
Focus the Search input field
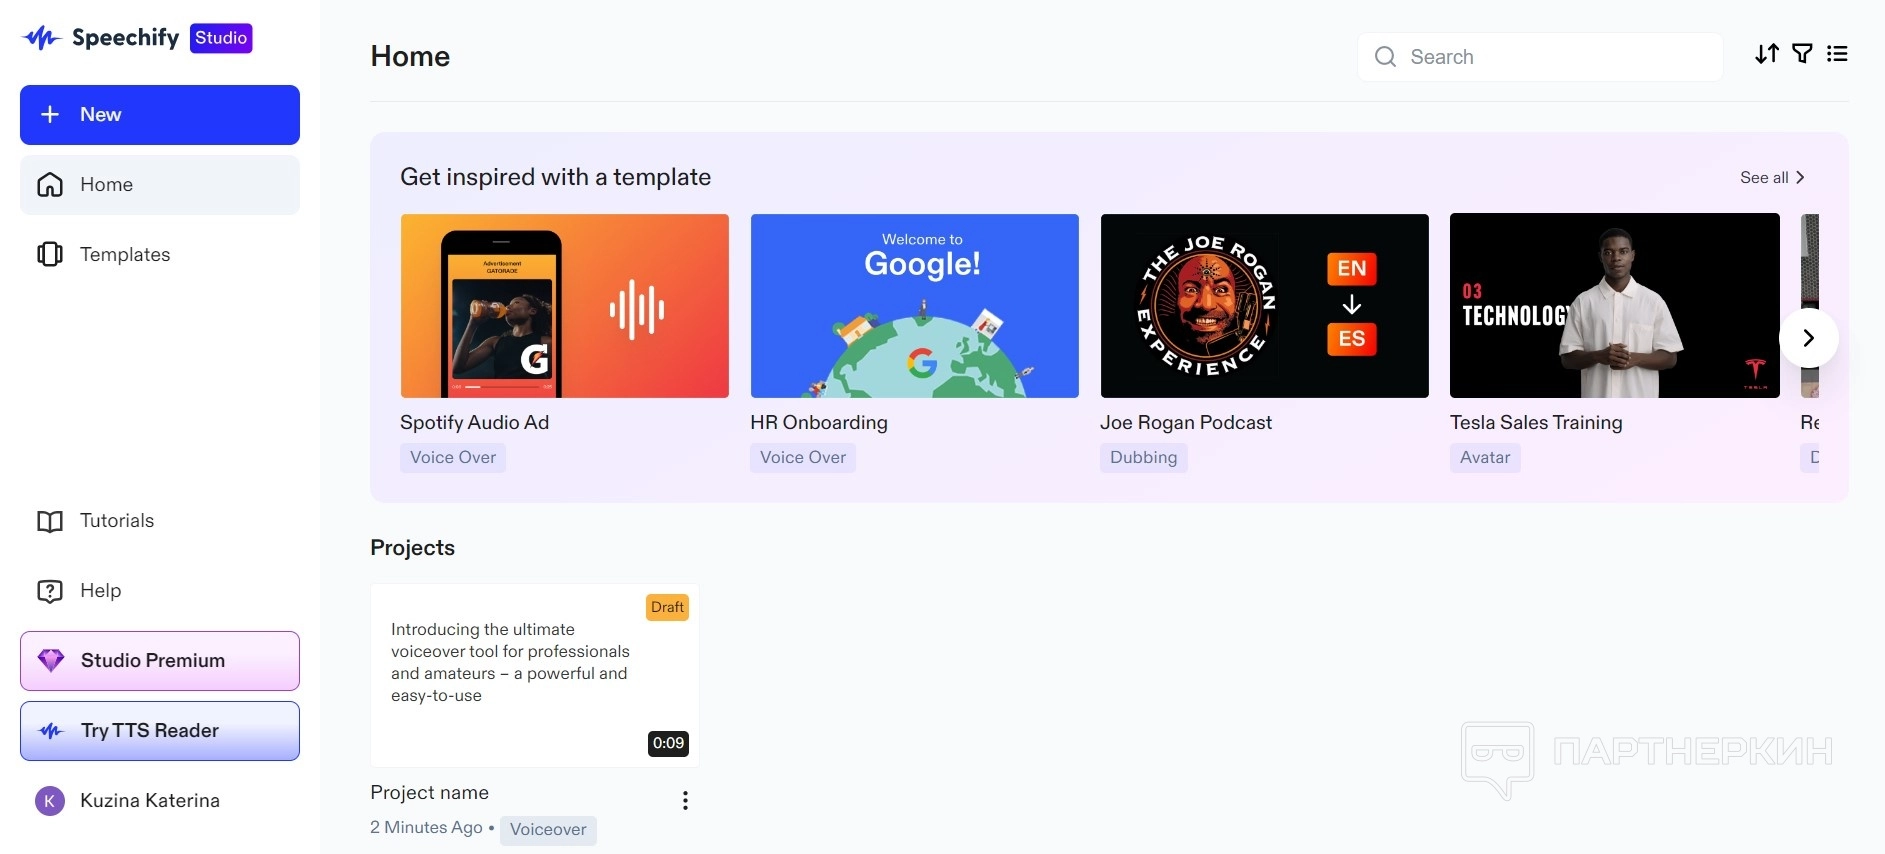click(1540, 57)
